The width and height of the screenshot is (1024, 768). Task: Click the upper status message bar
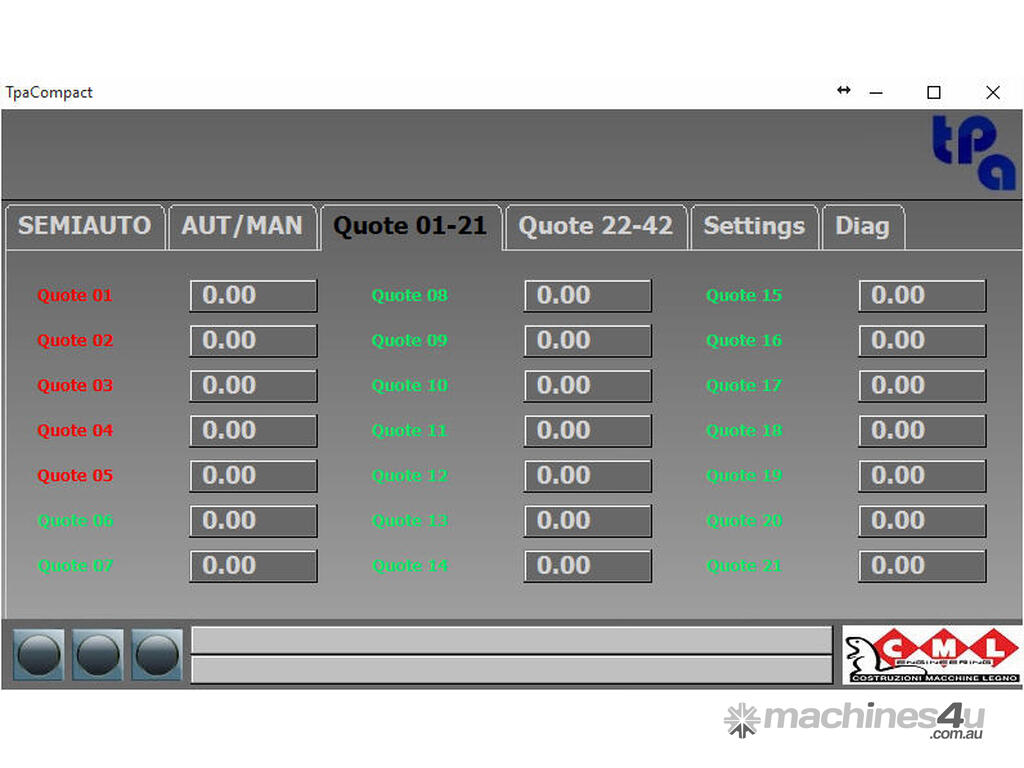click(x=511, y=640)
